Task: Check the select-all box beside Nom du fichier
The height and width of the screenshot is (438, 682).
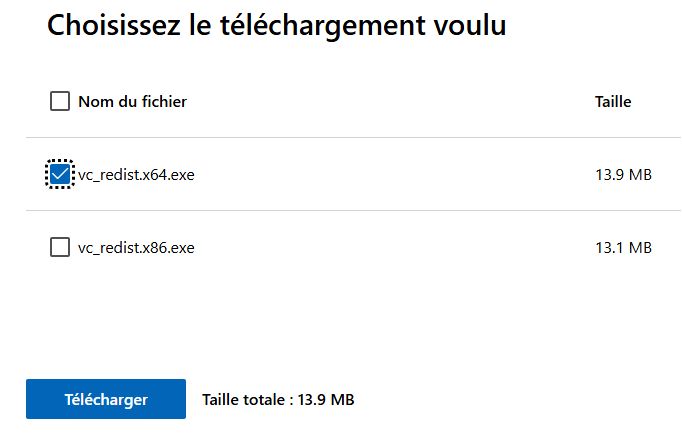Action: pos(60,101)
